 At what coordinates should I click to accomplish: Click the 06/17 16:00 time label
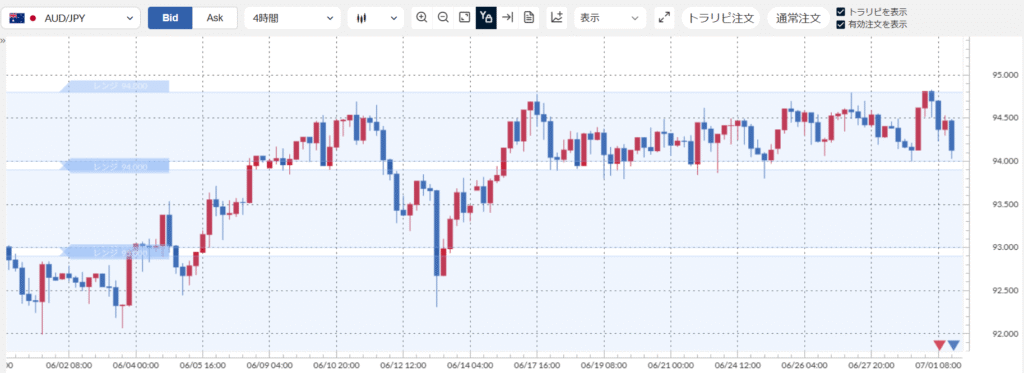click(537, 366)
